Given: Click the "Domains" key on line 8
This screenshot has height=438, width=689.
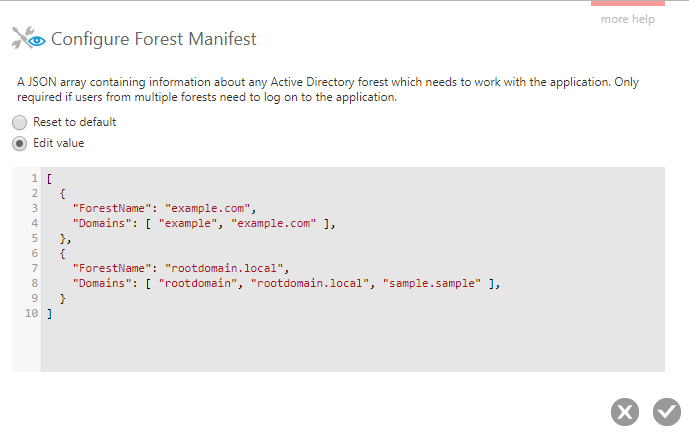Looking at the screenshot, I should tap(102, 283).
